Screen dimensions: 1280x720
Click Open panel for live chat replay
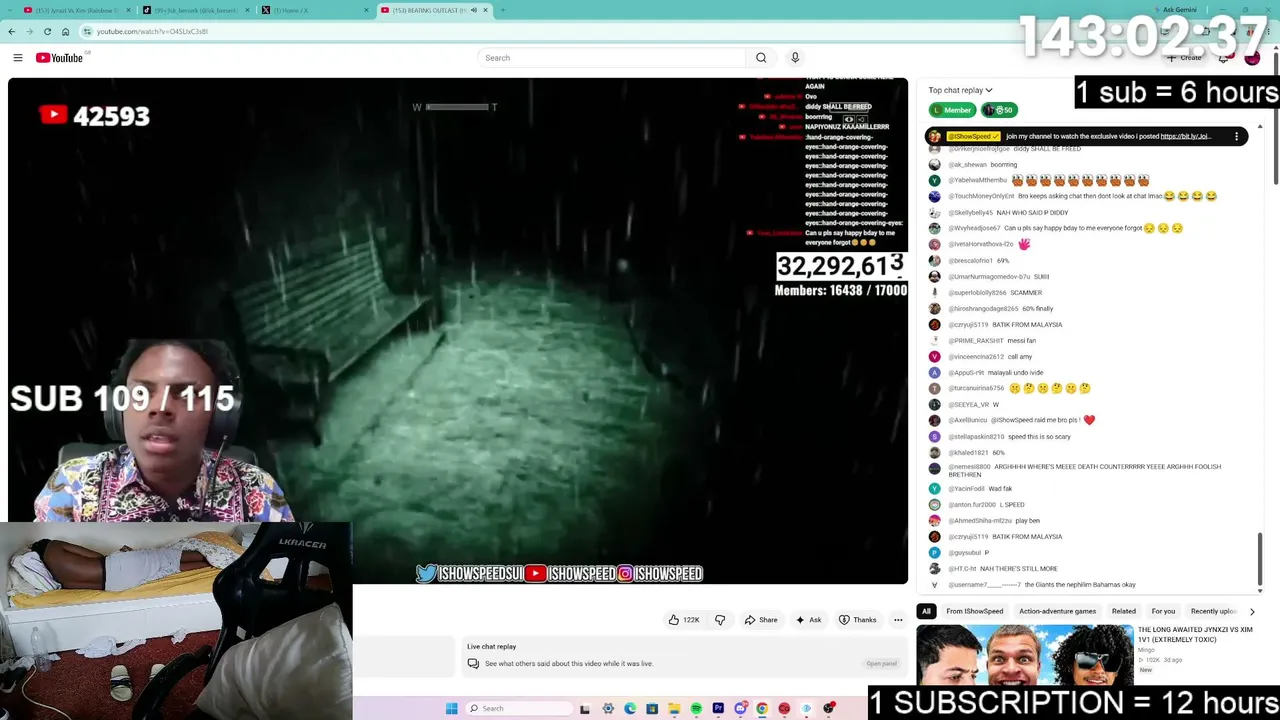click(881, 664)
